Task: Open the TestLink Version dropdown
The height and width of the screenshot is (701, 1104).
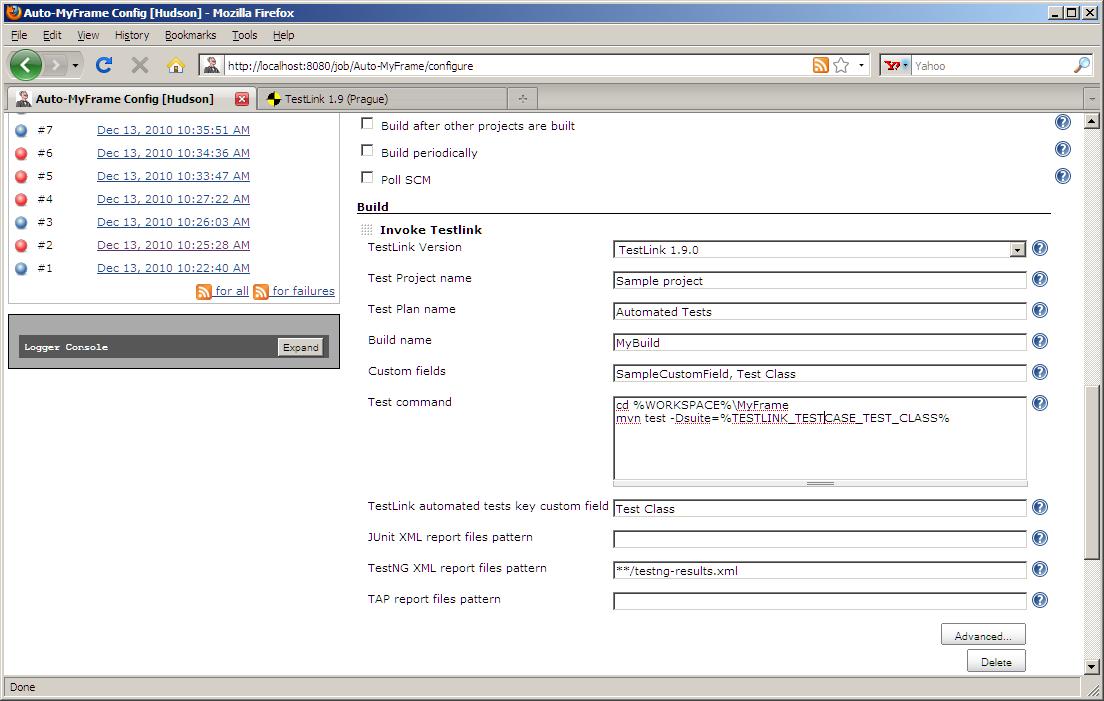Action: coord(1017,250)
